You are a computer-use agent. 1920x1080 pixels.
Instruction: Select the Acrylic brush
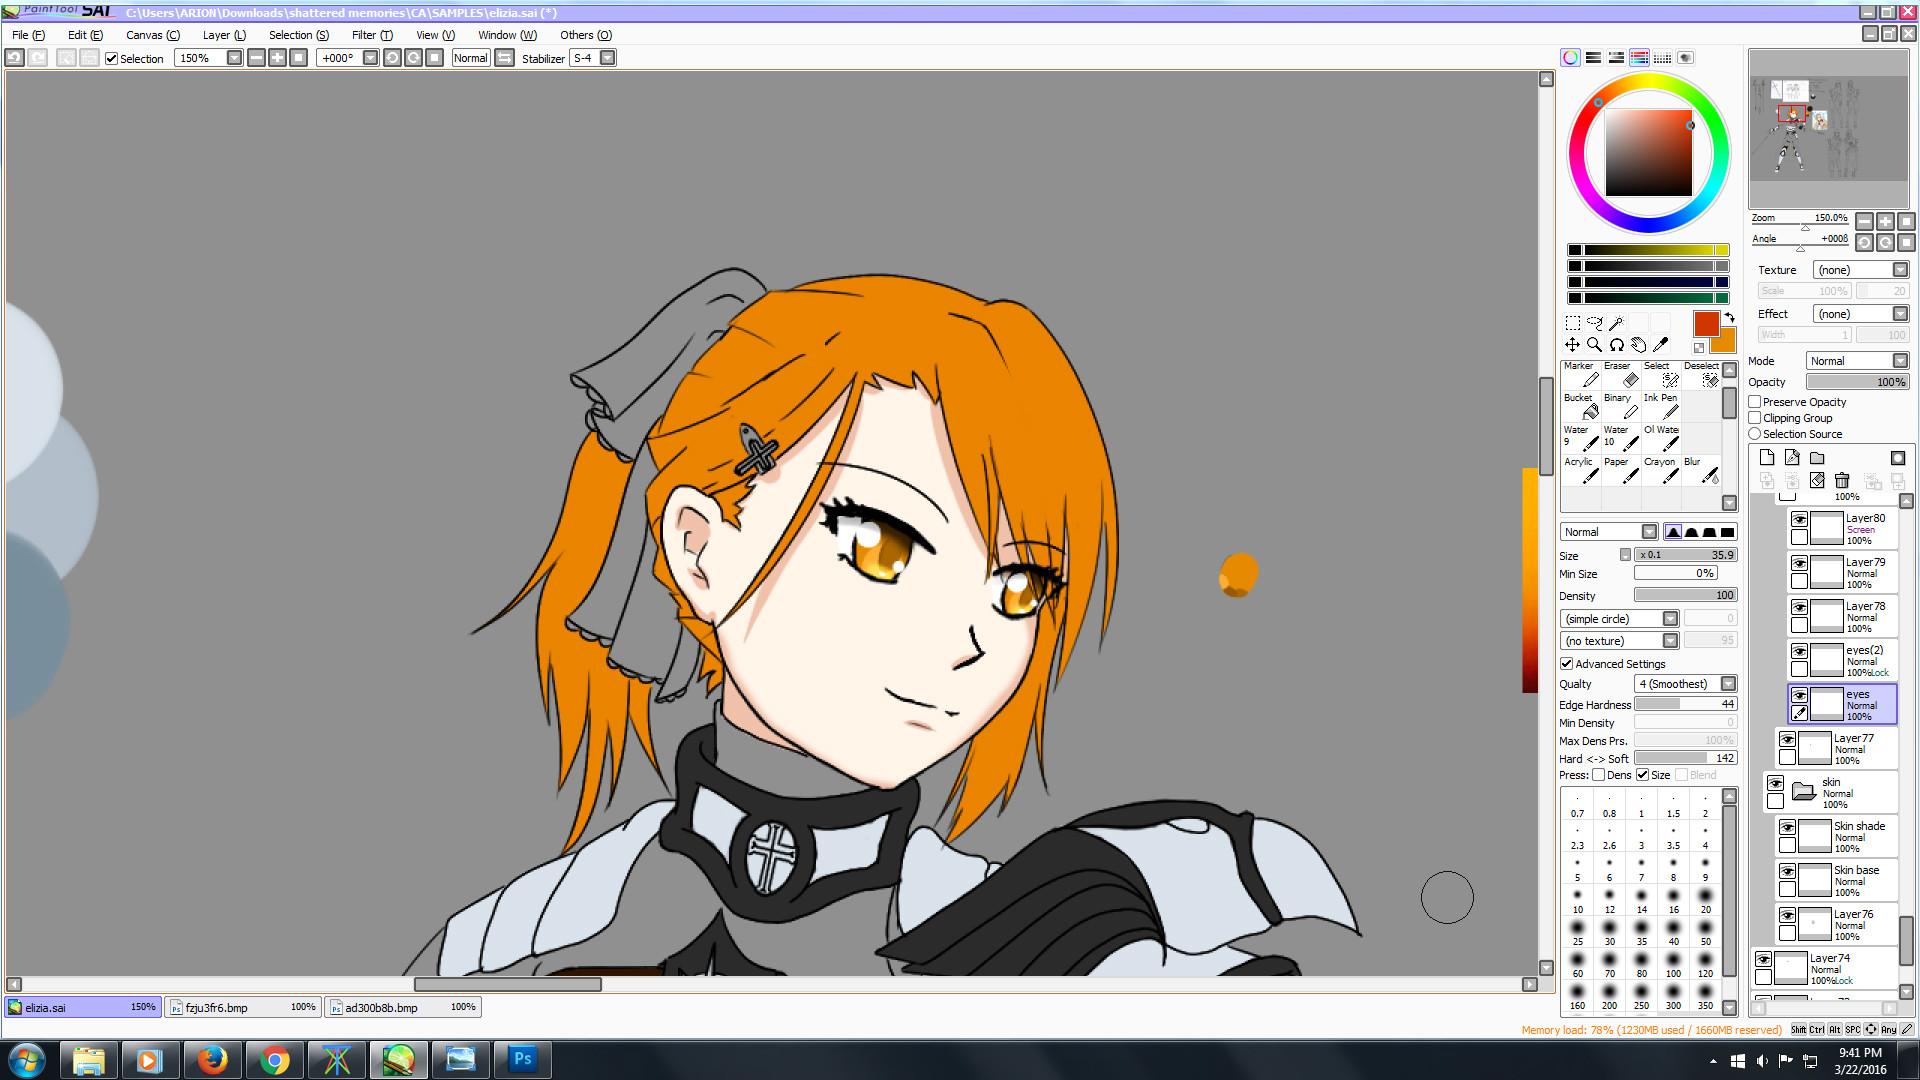click(1580, 471)
